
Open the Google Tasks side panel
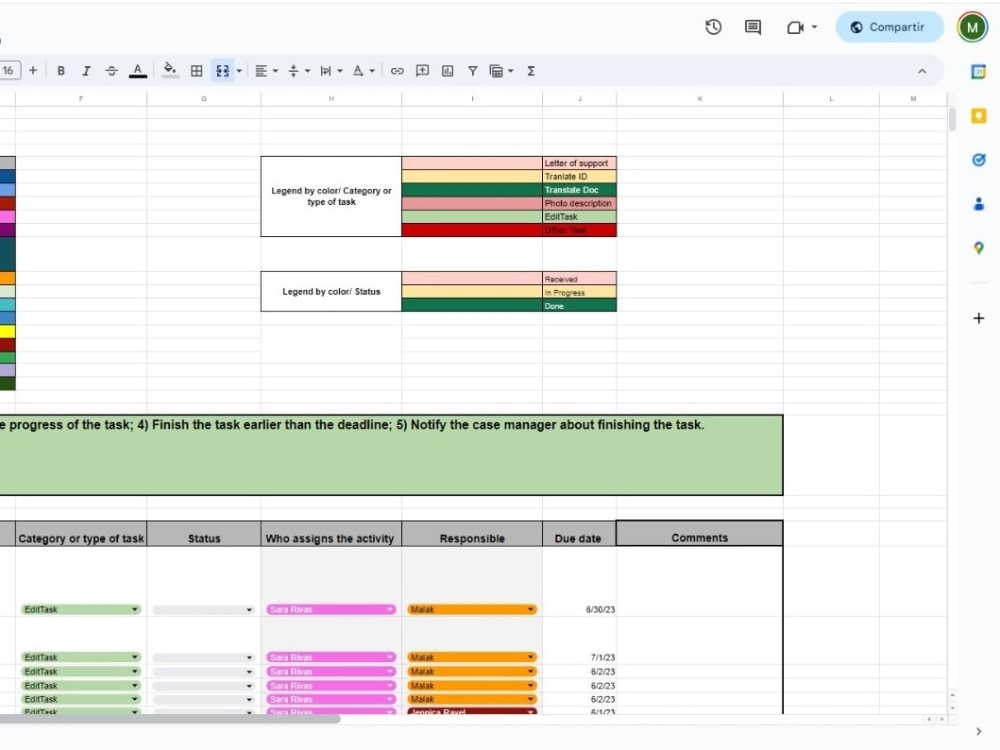[x=978, y=159]
